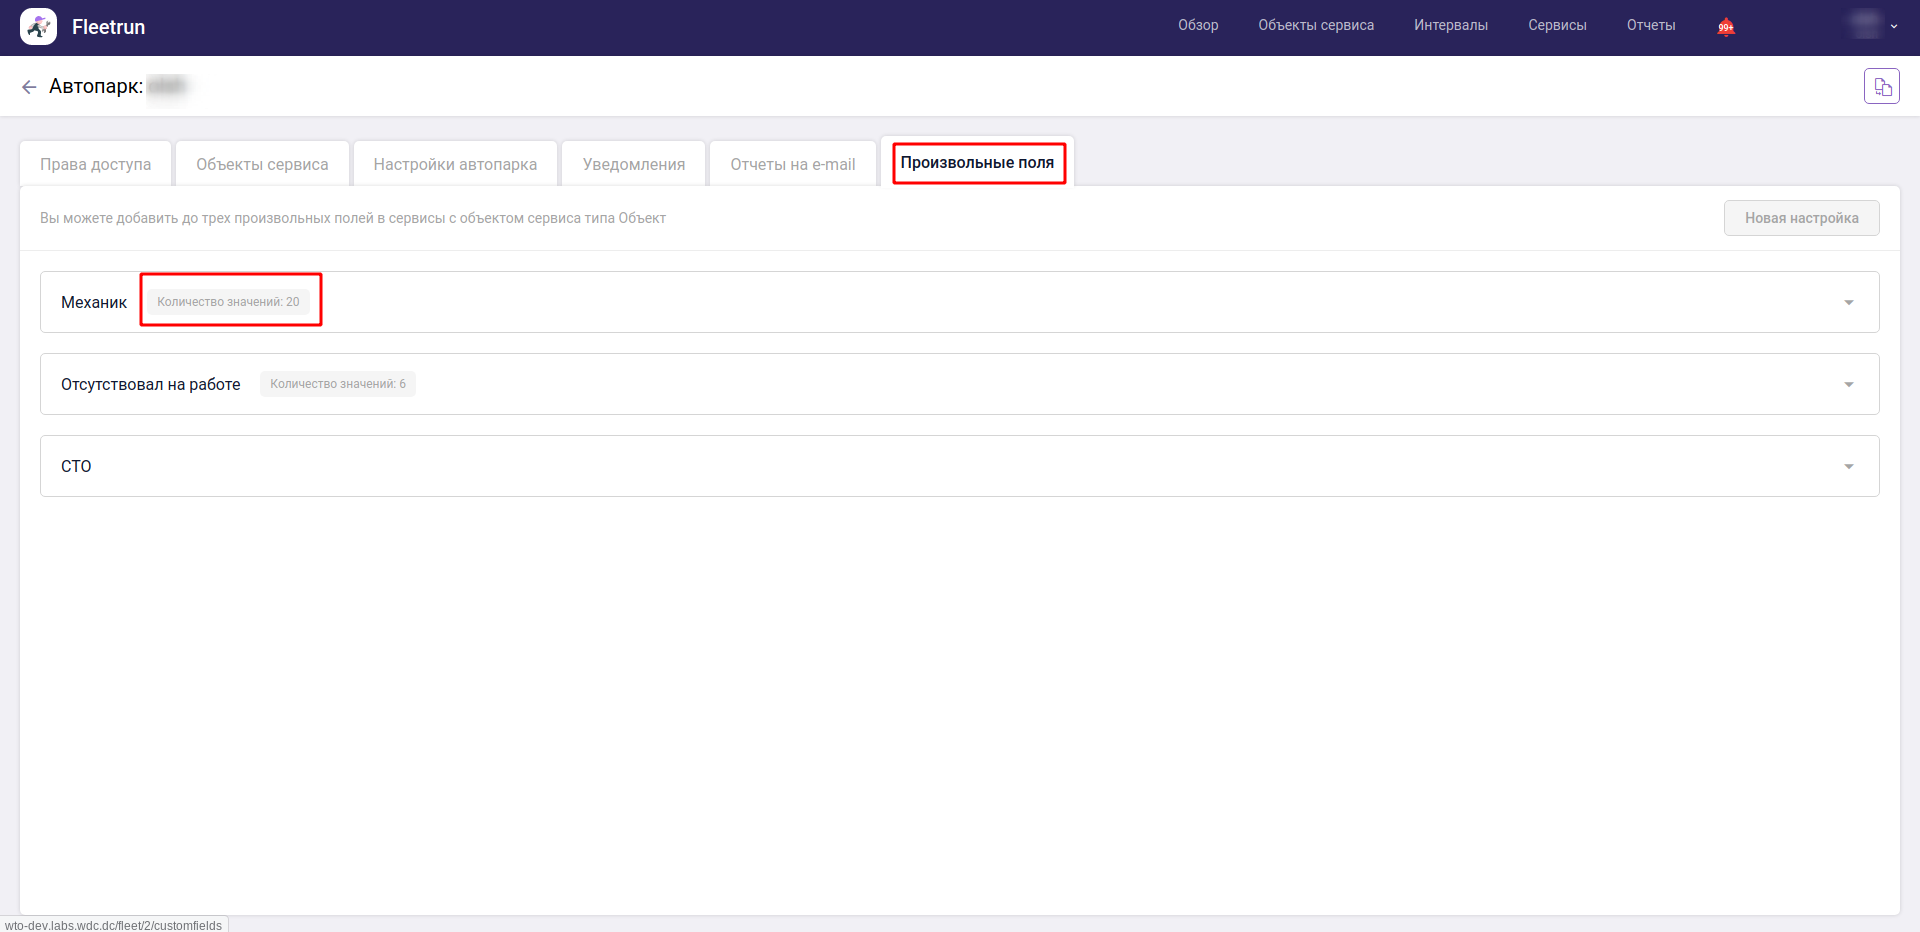The image size is (1920, 932).
Task: Expand the СТО field row
Action: [x=1848, y=466]
